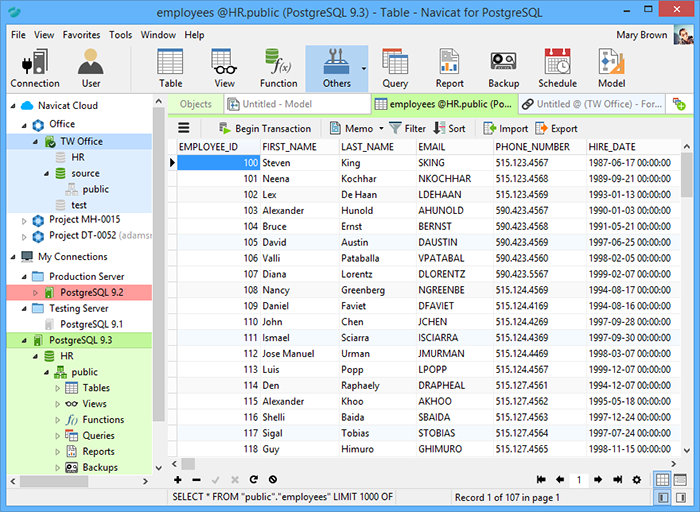
Task: Click Mary Brown's profile avatar
Action: (x=683, y=35)
